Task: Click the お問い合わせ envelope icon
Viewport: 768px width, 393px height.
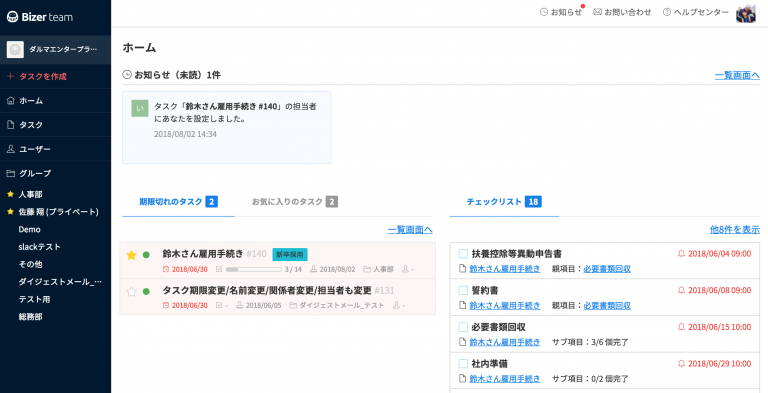Action: [597, 12]
